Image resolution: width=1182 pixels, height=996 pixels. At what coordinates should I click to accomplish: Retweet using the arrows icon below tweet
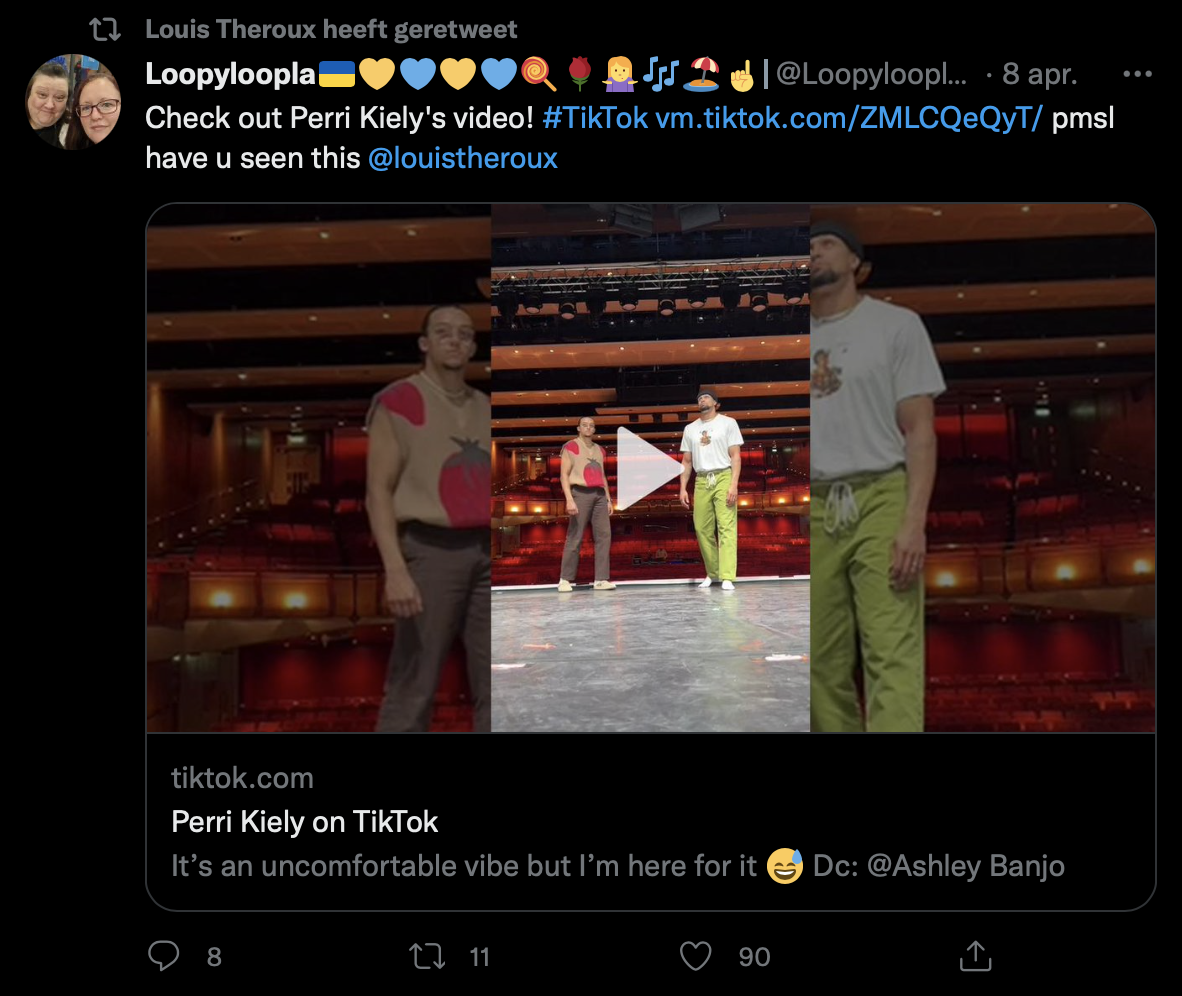tap(428, 956)
